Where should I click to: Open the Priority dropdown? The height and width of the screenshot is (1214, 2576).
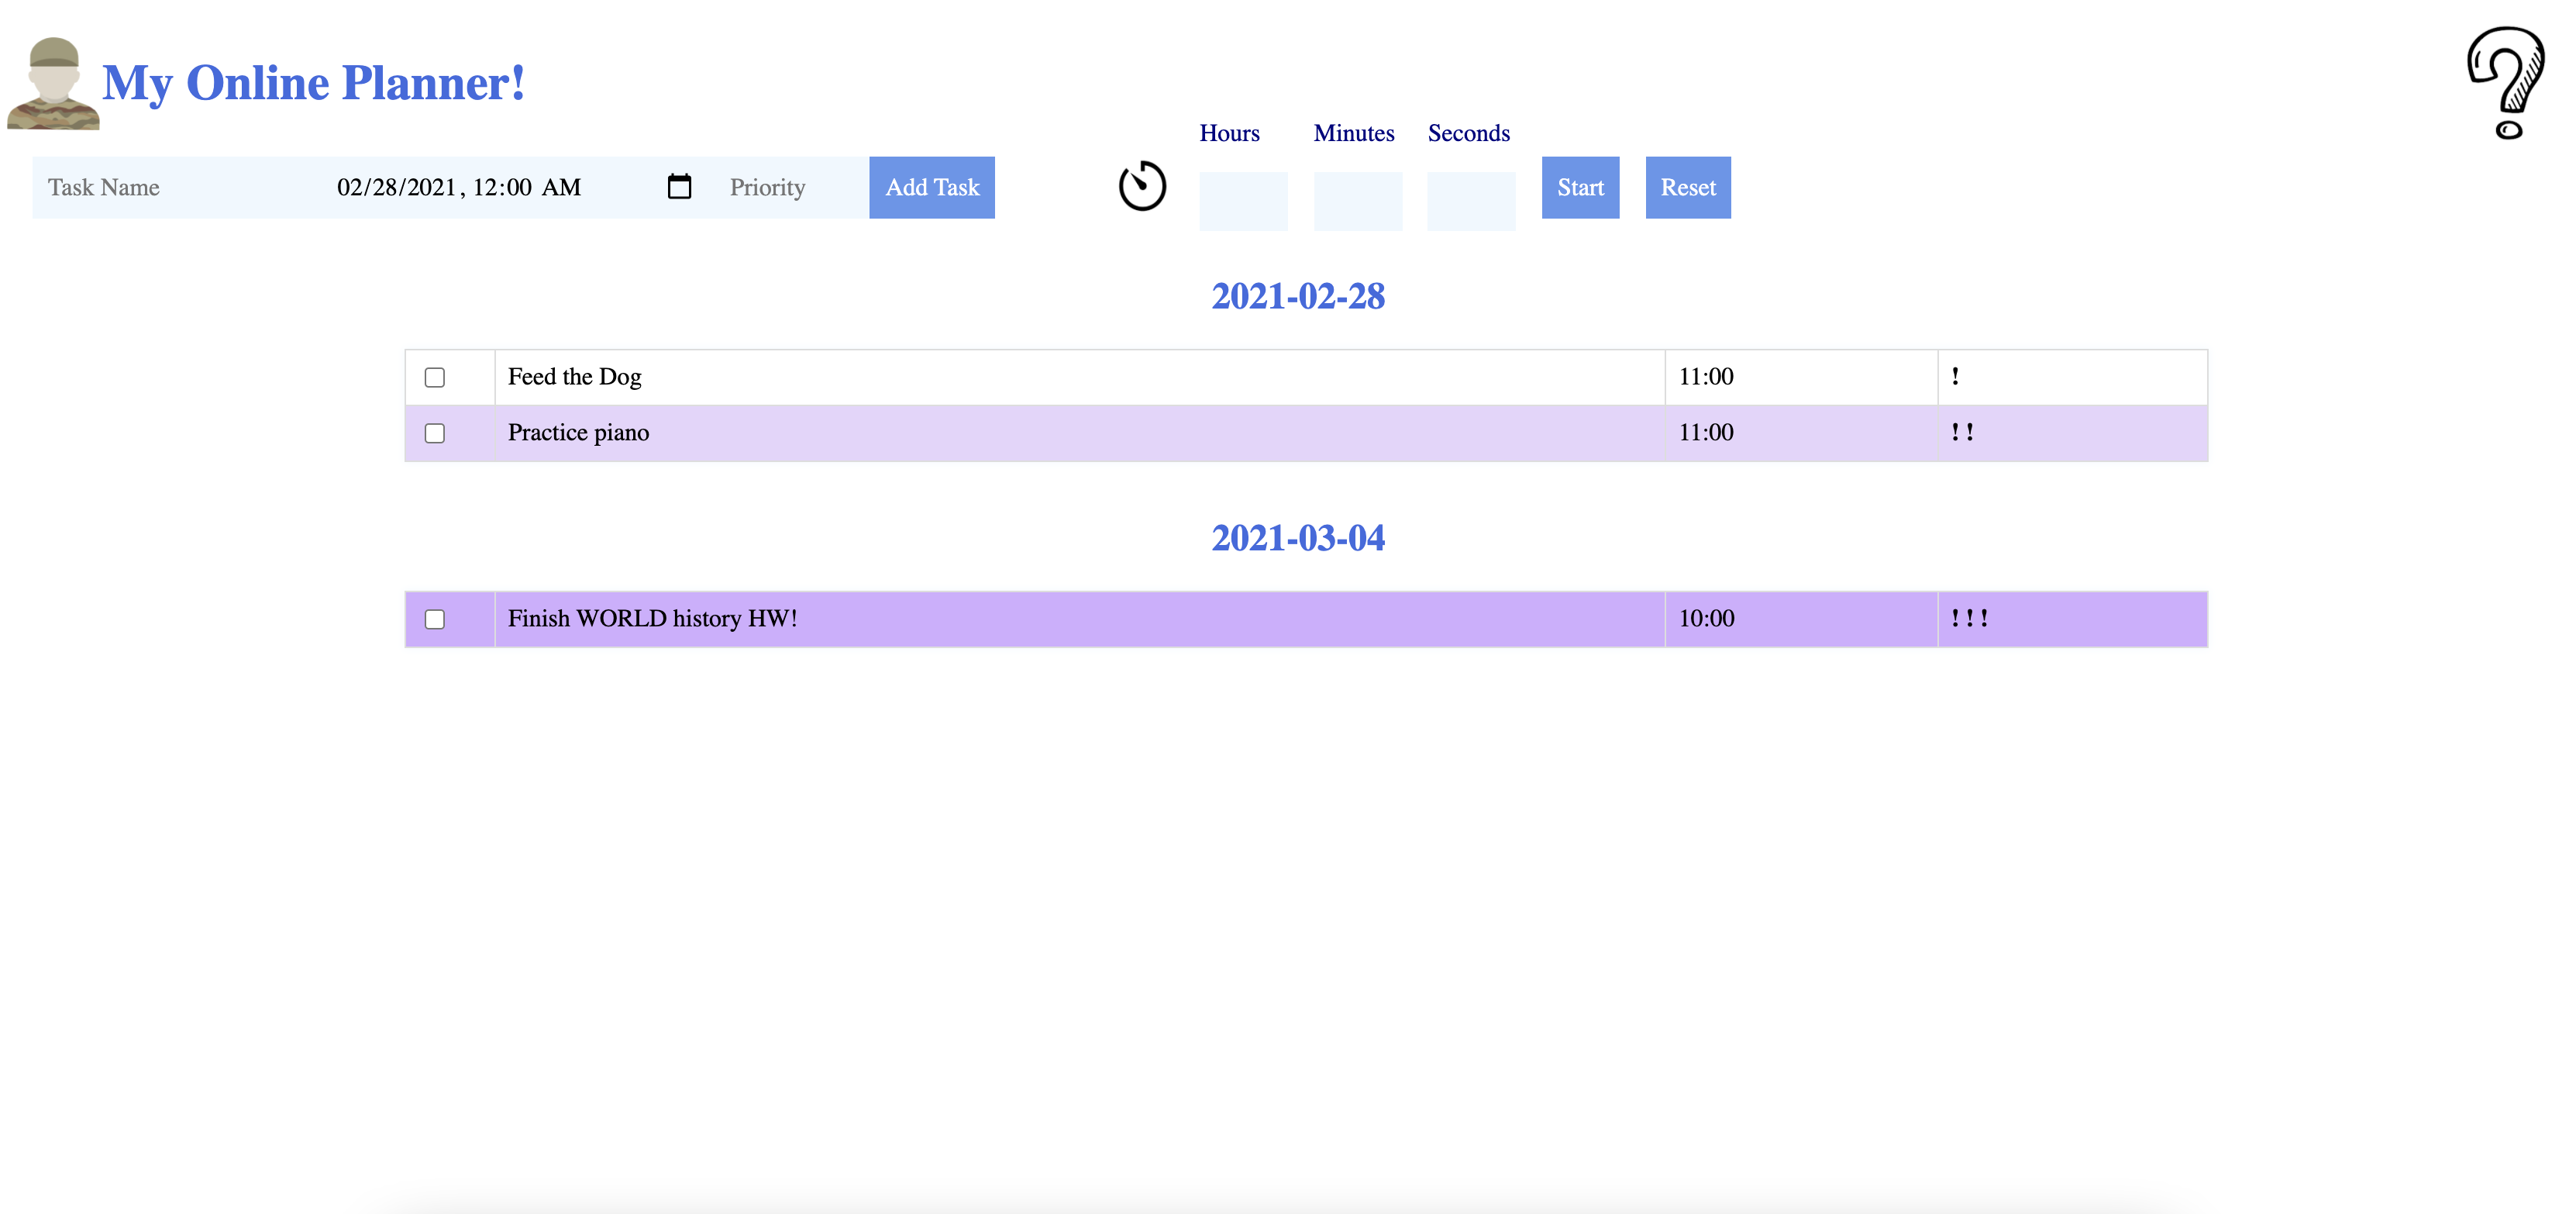[x=768, y=187]
